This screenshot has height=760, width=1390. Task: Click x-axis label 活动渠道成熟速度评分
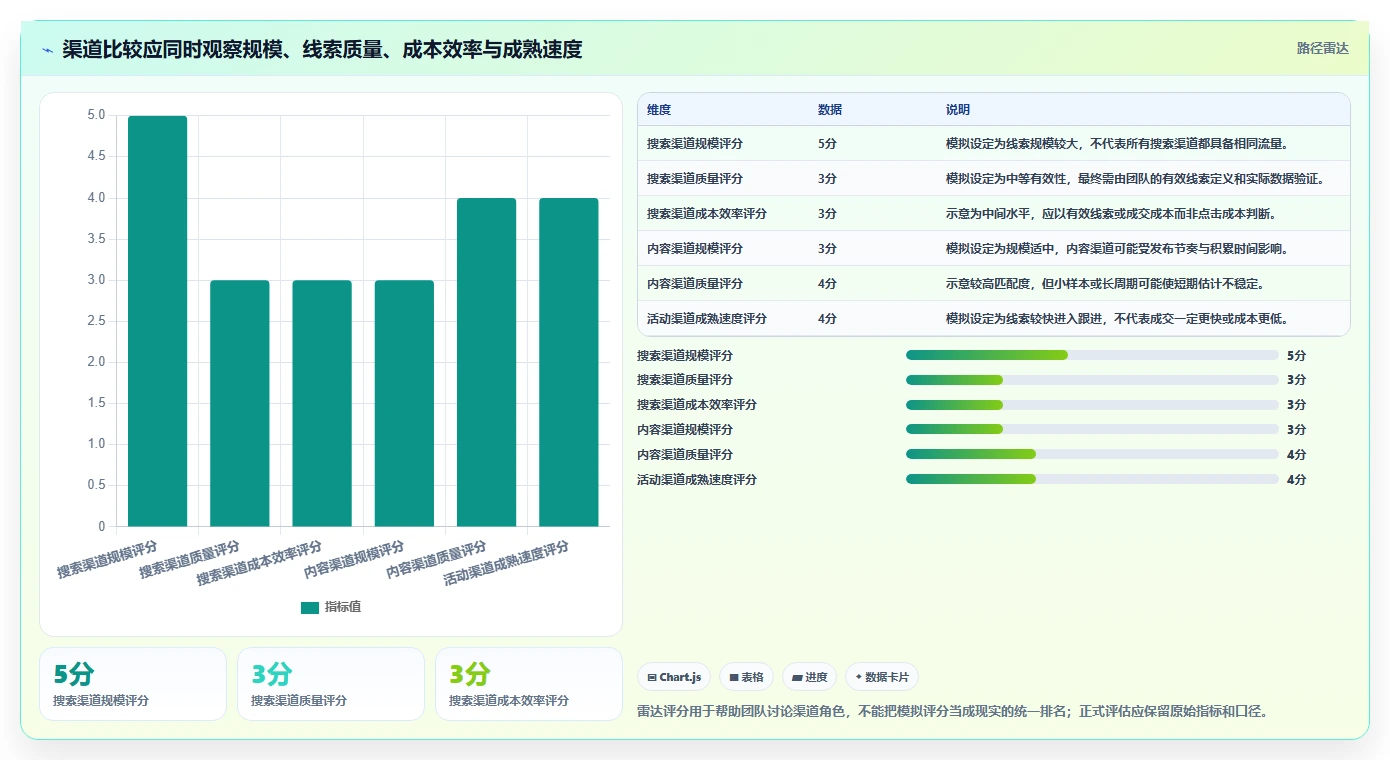point(506,563)
